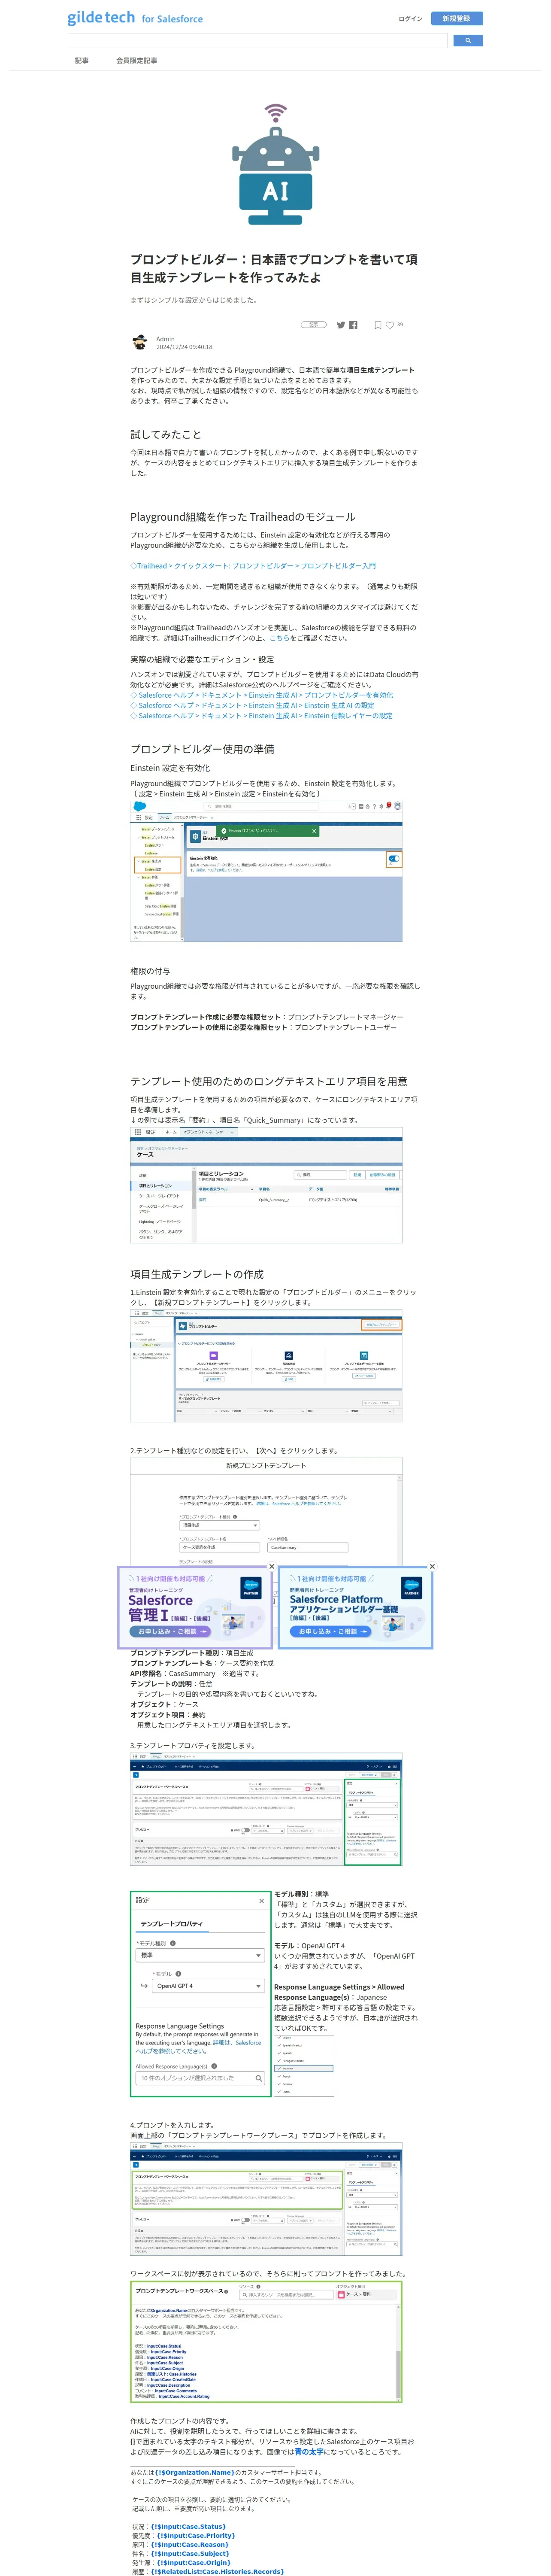Open the Admin author avatar
Image resolution: width=551 pixels, height=2576 pixels.
tap(140, 343)
